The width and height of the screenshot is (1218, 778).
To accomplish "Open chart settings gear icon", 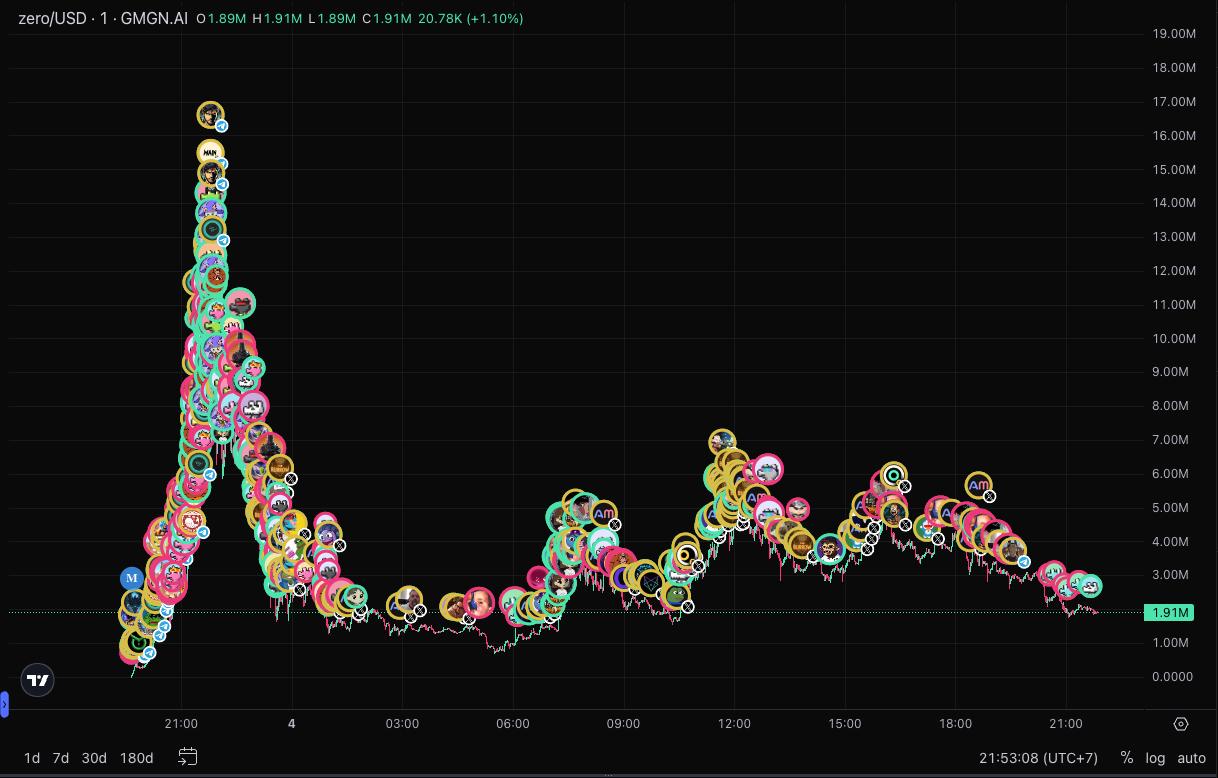I will click(1181, 723).
